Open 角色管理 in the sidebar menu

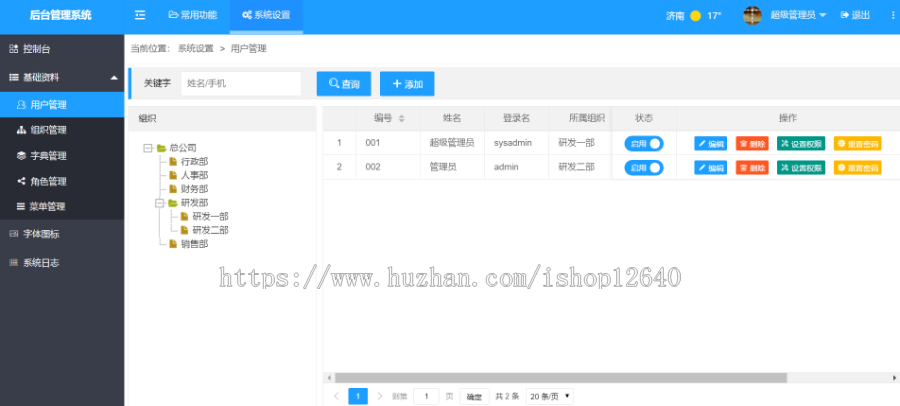coord(47,181)
